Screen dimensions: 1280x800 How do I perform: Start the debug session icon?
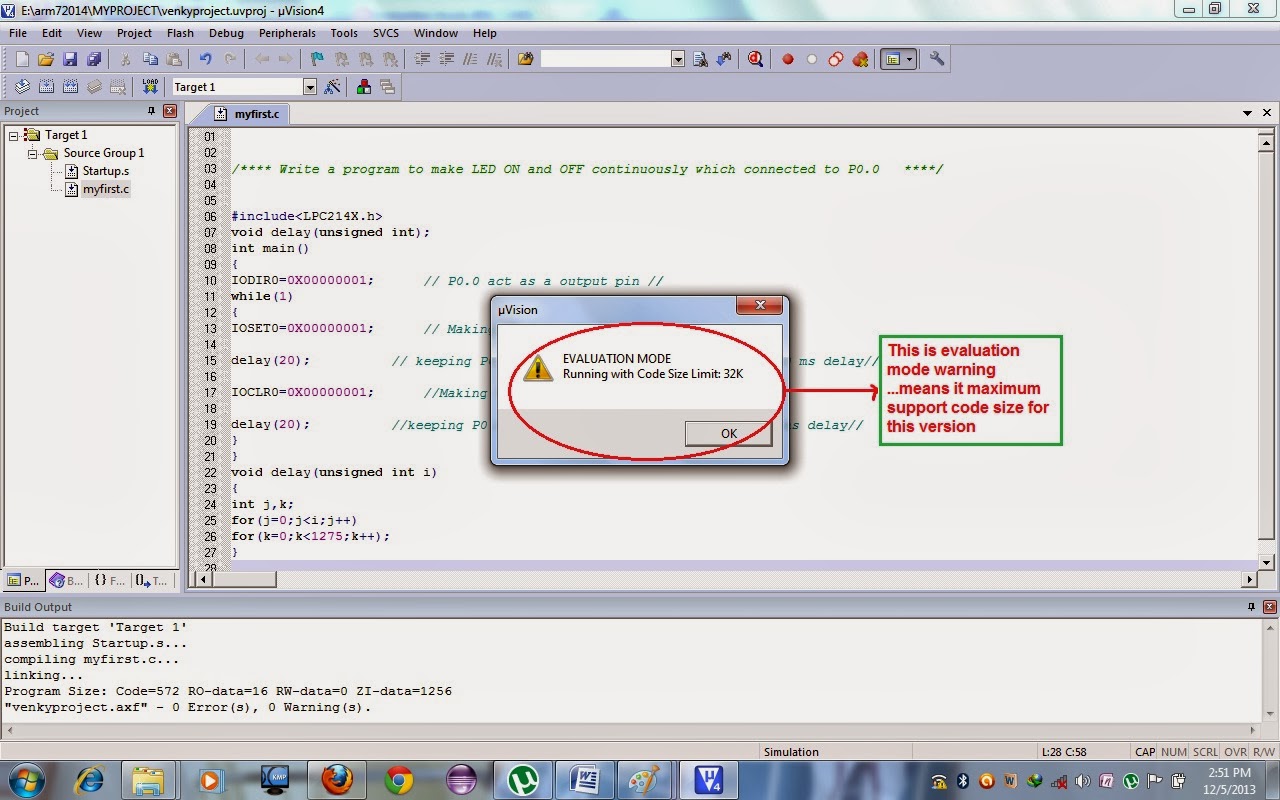point(755,59)
